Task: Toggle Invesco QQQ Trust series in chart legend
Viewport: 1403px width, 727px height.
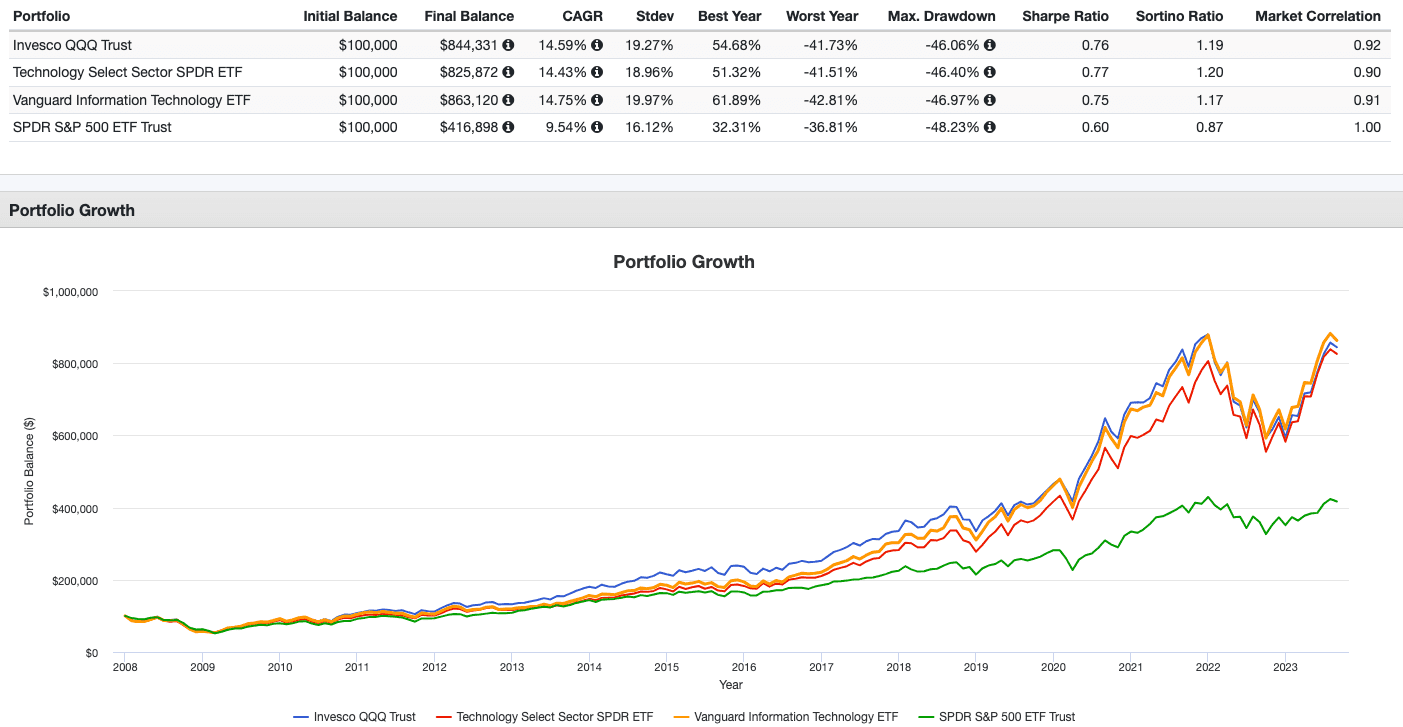Action: tap(354, 716)
